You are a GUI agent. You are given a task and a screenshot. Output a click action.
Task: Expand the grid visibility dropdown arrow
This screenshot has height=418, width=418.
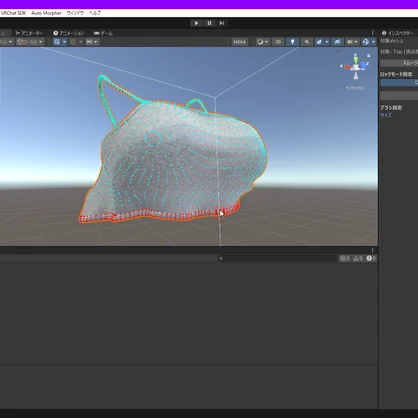[65, 42]
